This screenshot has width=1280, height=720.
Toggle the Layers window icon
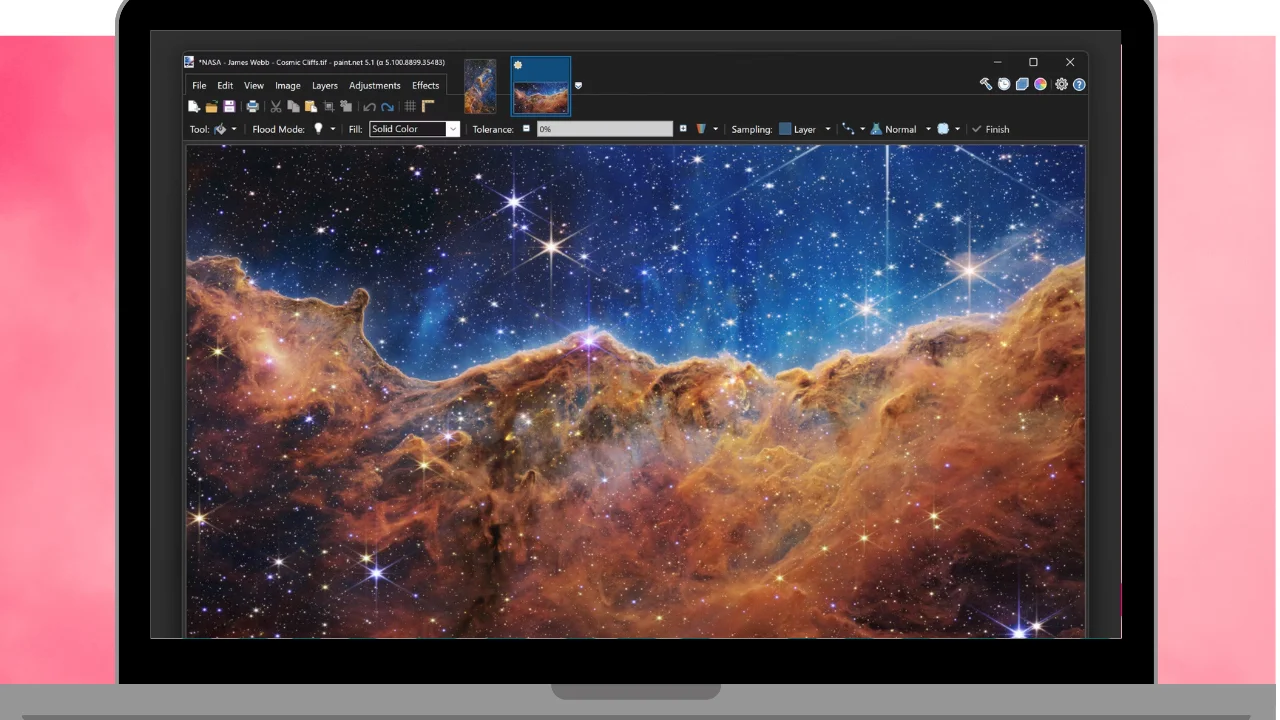coord(1022,85)
